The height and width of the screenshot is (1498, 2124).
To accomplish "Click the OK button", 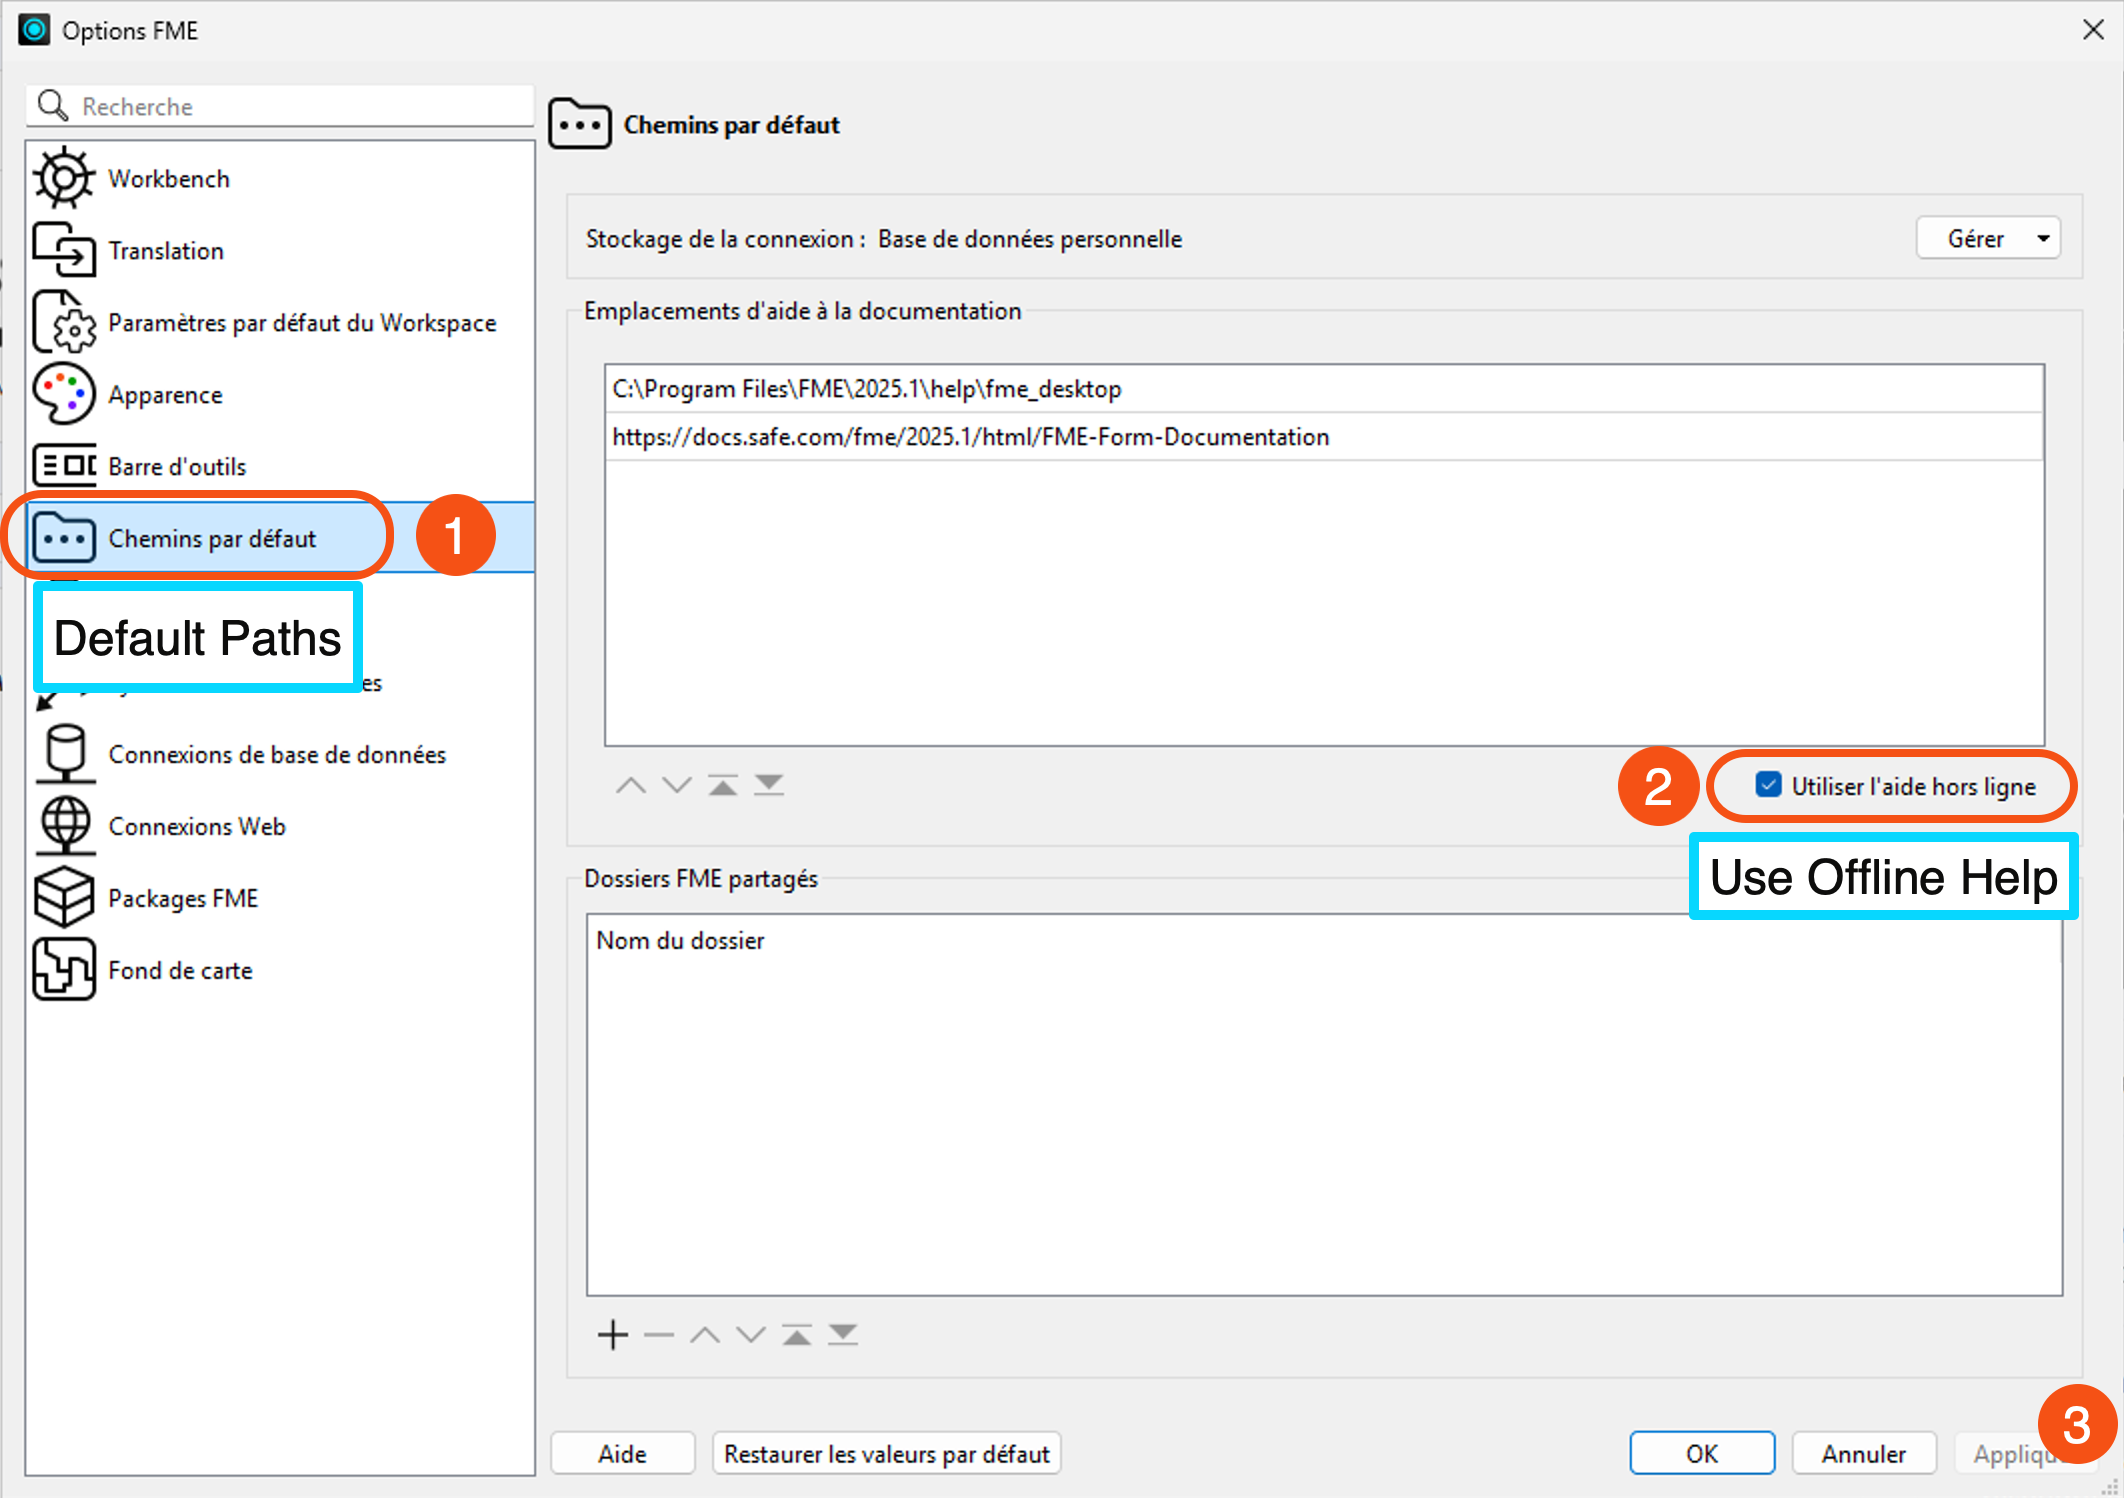I will click(x=1702, y=1453).
